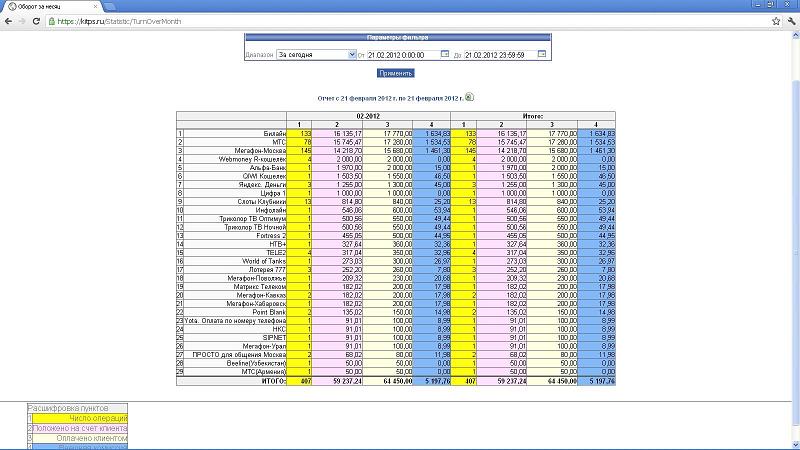Screen dimensions: 800x450
Task: Click the 'Параметры фильтра' panel header
Action: 397,37
